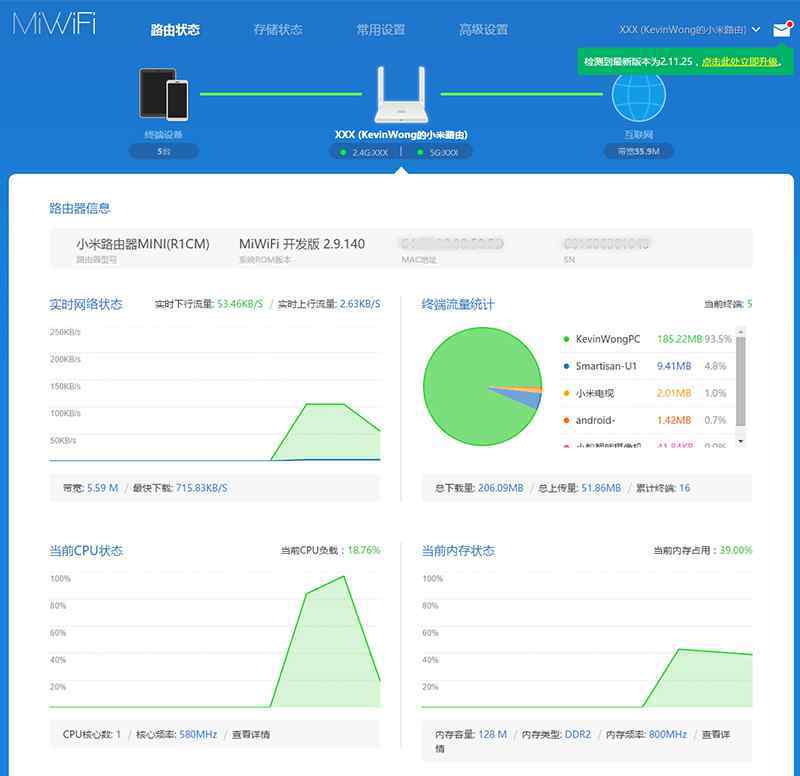800x776 pixels.
Task: Click the MiWiFi logo
Action: click(x=54, y=23)
